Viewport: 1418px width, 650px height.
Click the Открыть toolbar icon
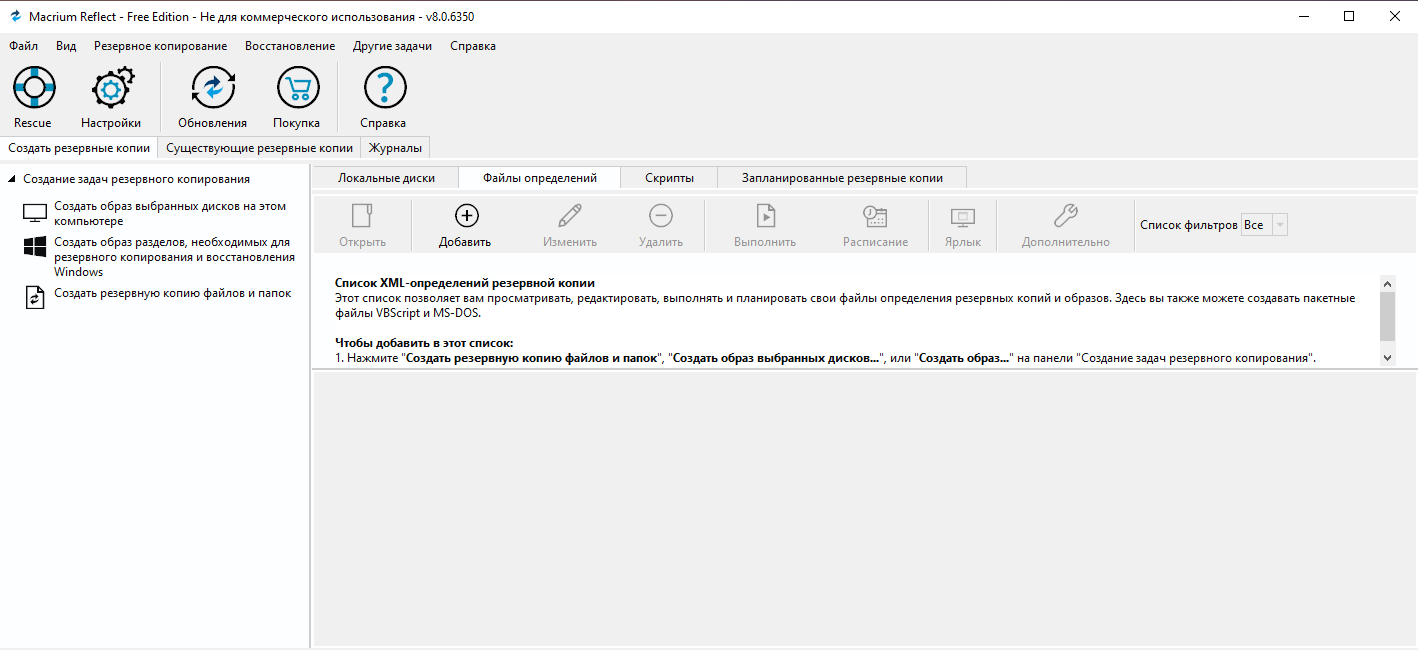click(362, 215)
